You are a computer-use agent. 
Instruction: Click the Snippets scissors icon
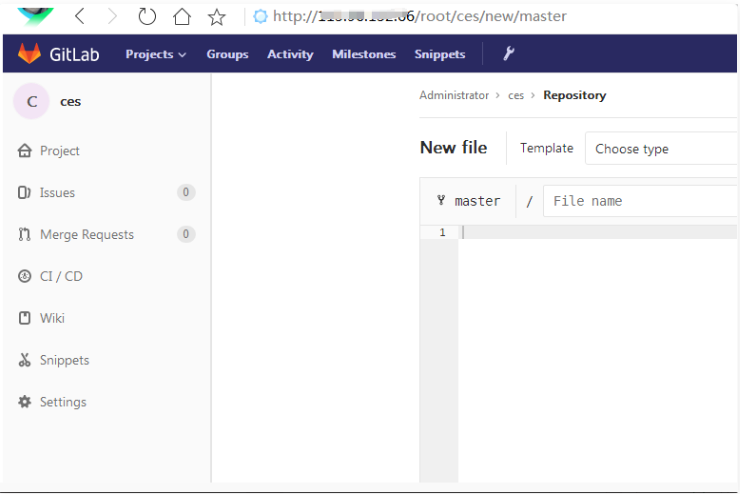coord(25,360)
